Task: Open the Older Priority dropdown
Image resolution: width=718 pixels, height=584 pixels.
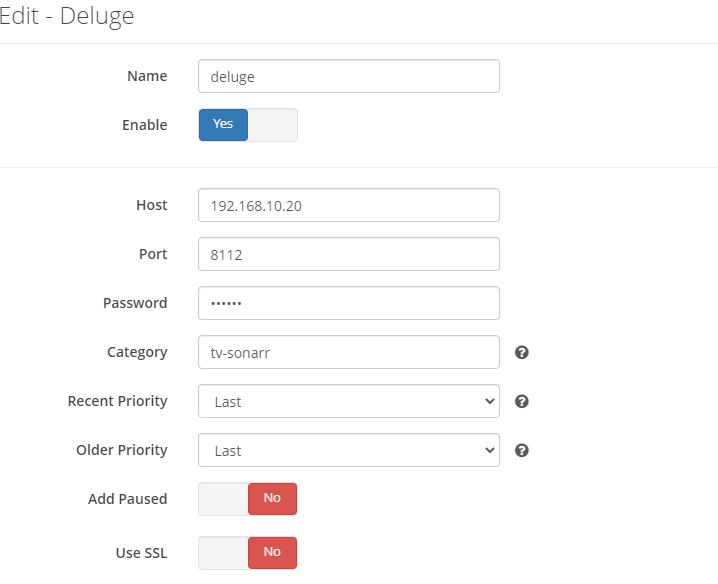Action: pyautogui.click(x=348, y=450)
